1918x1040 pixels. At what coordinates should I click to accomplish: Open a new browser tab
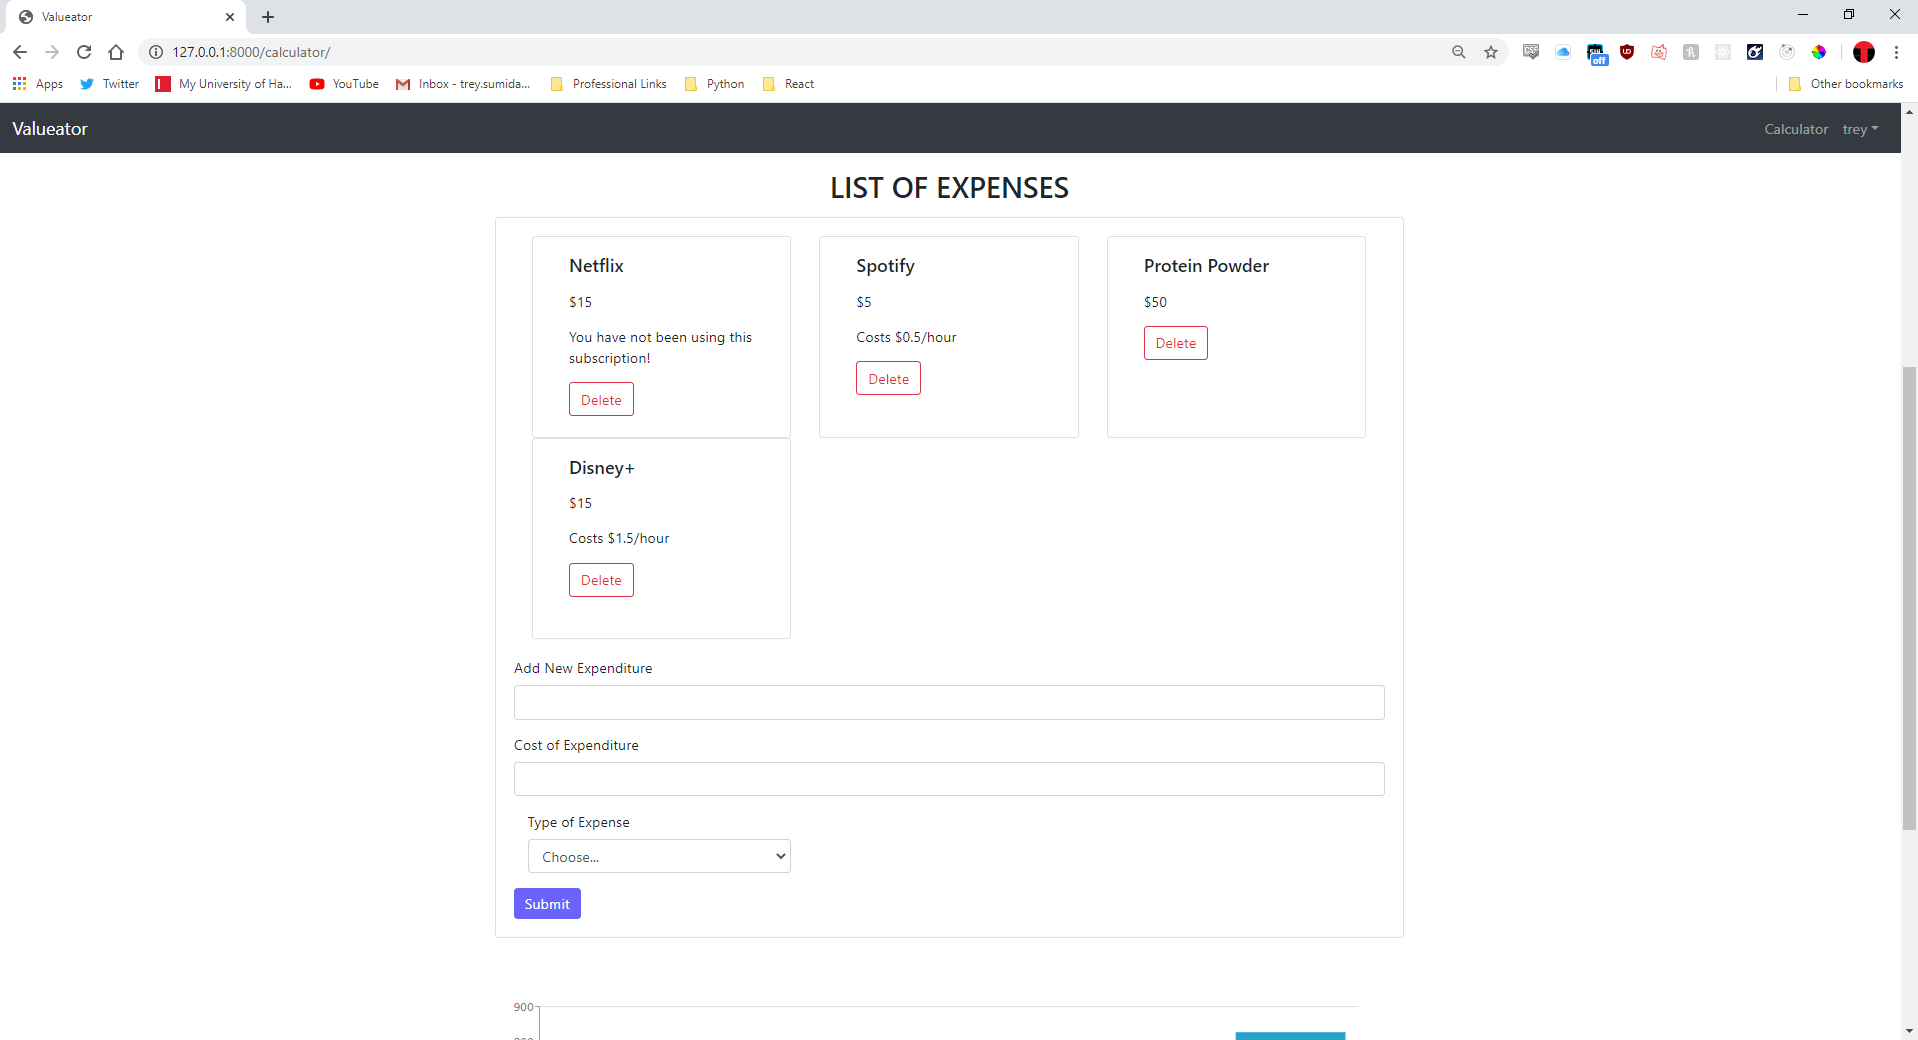(x=268, y=17)
